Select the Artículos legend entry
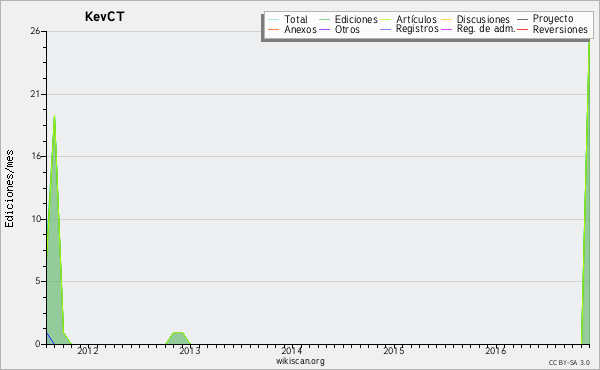The height and width of the screenshot is (370, 600). pyautogui.click(x=408, y=19)
